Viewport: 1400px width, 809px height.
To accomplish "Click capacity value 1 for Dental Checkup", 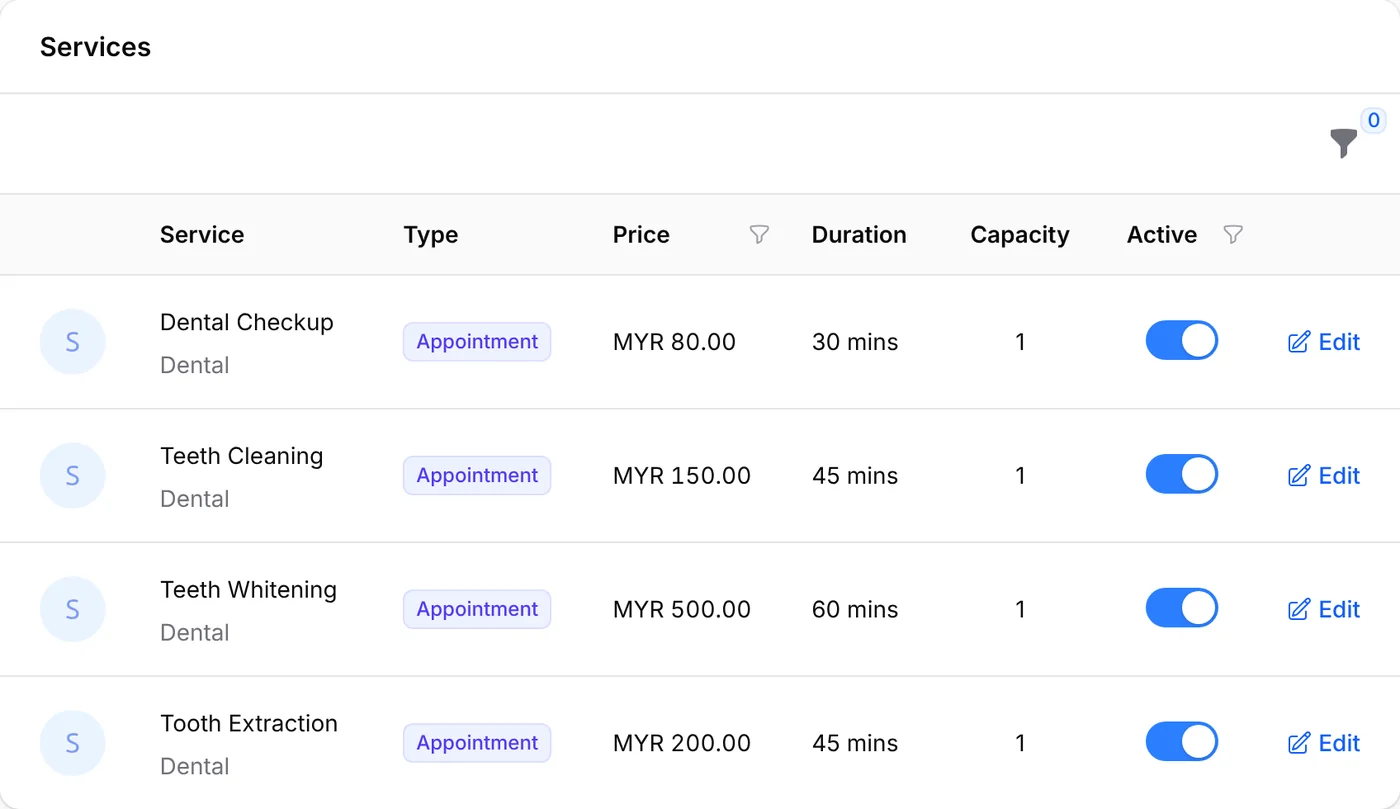I will 1020,342.
